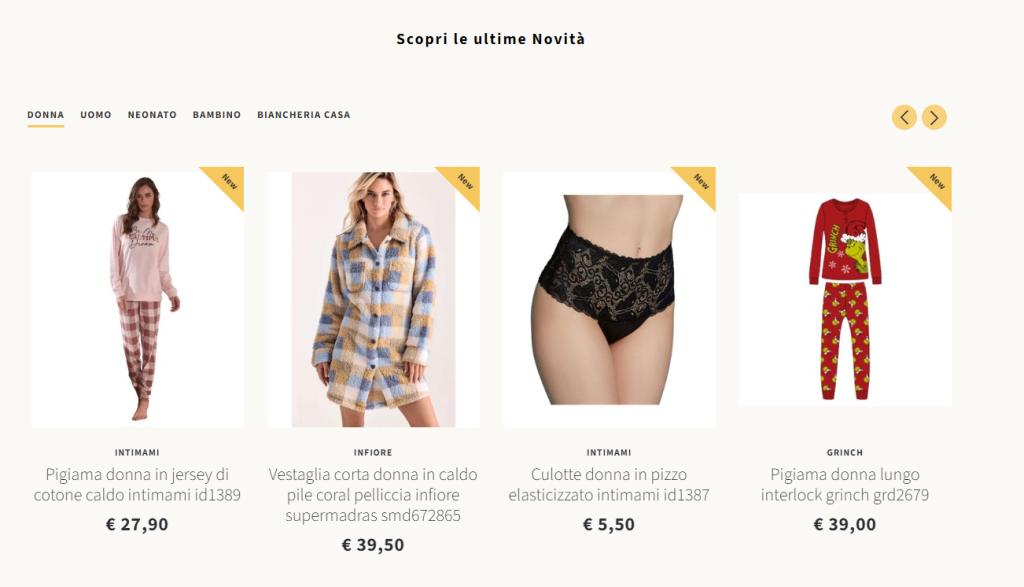Select the DONNA tab
The image size is (1024, 587).
point(46,115)
